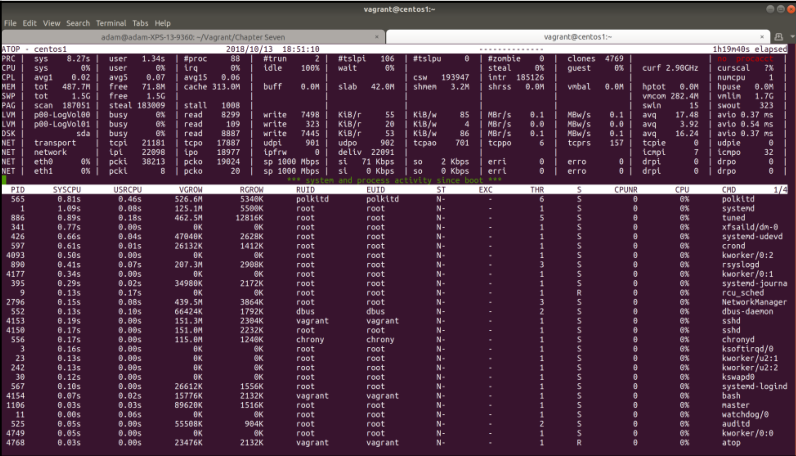
Task: Open the Help menu
Action: click(162, 23)
